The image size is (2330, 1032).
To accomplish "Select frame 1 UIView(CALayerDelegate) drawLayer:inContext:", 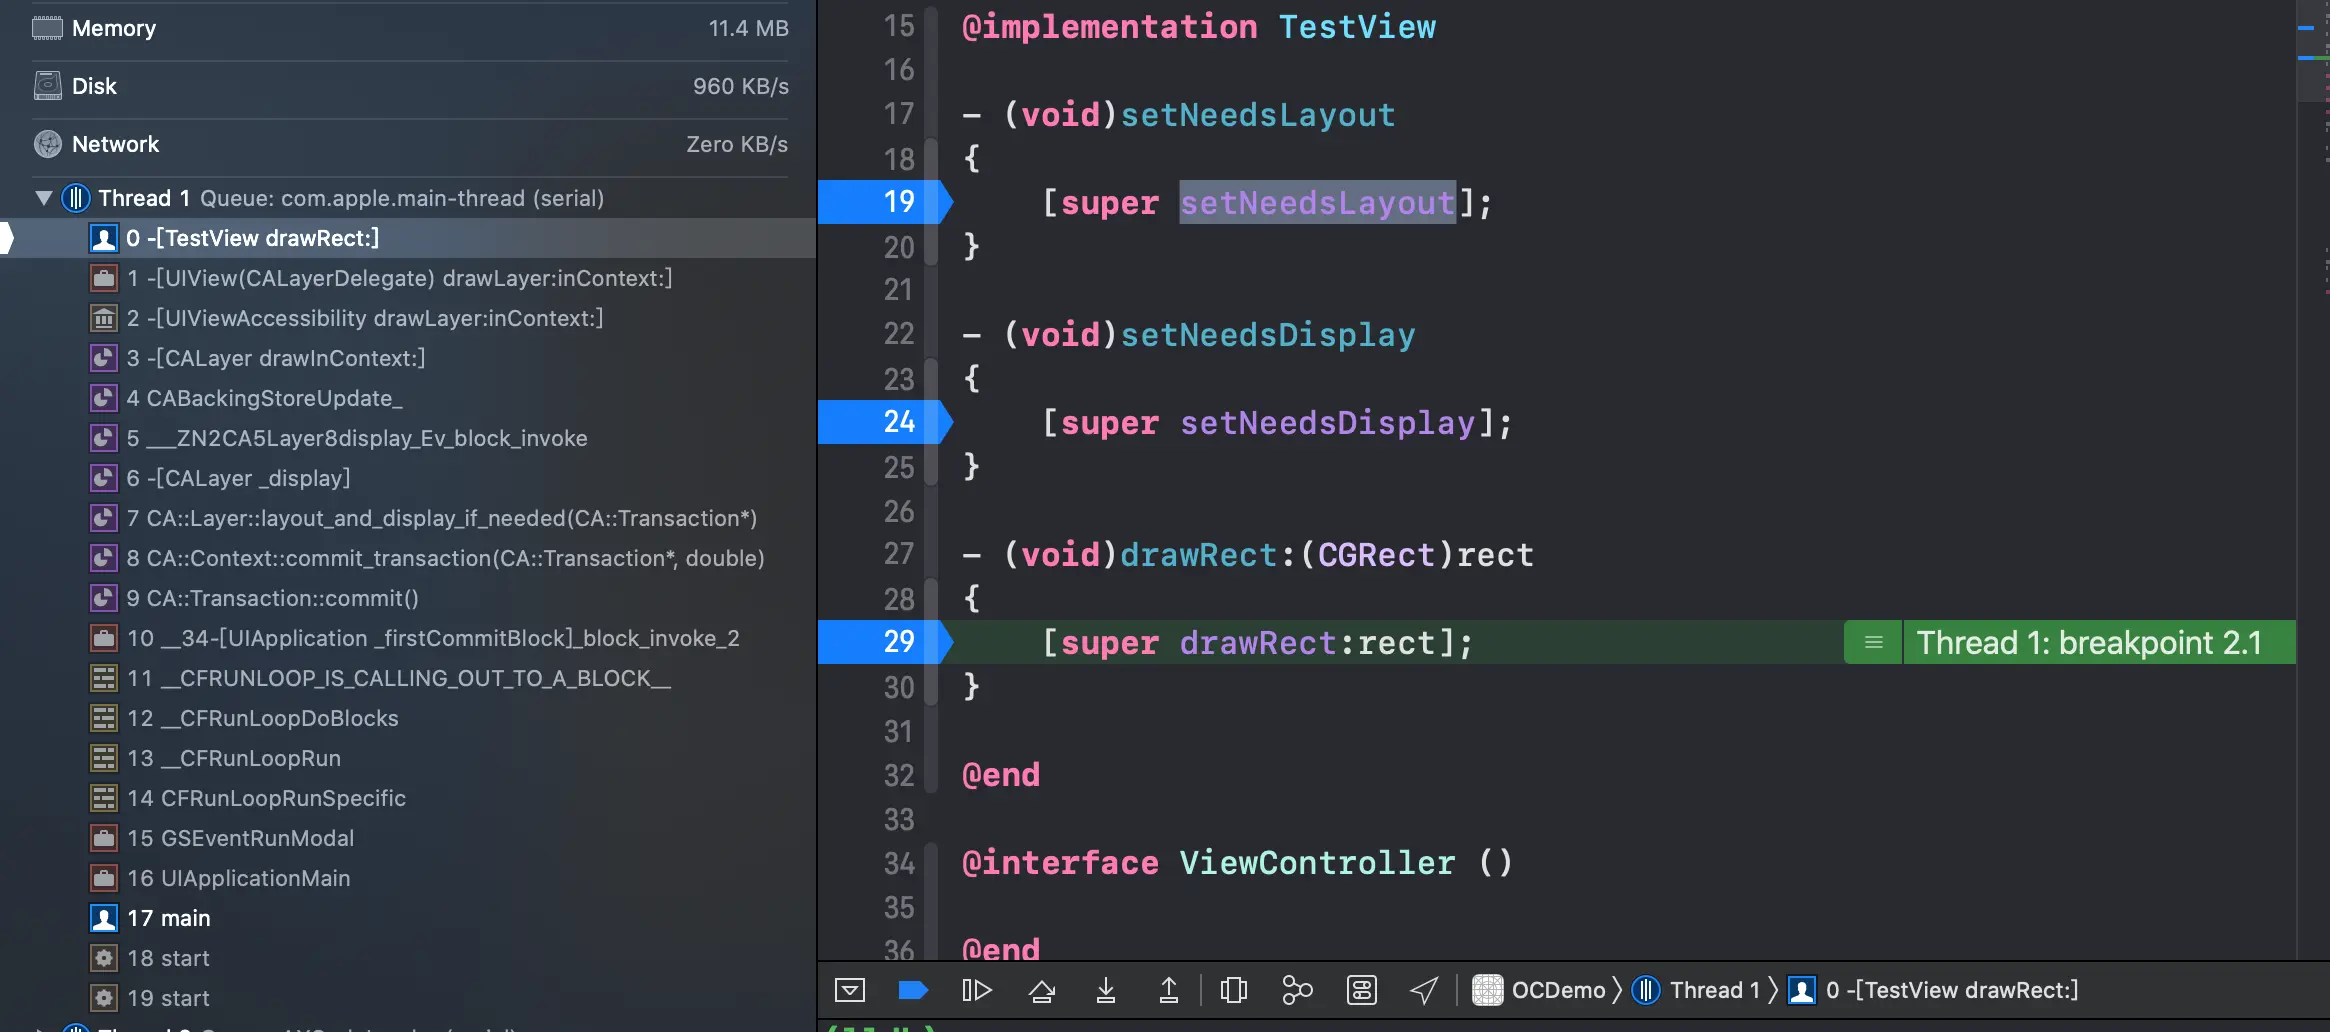I will pyautogui.click(x=408, y=278).
